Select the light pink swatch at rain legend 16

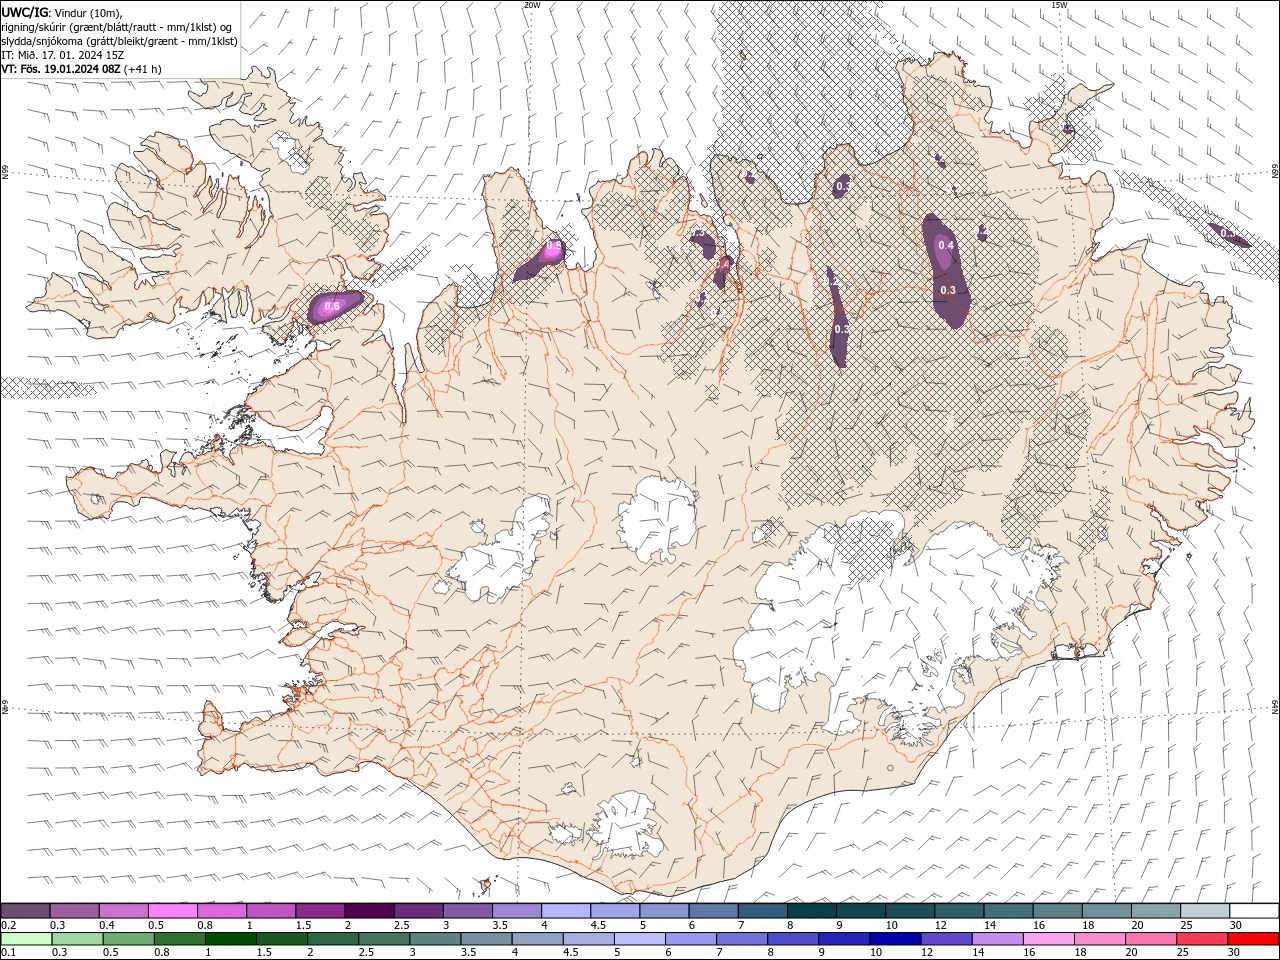coord(1047,939)
